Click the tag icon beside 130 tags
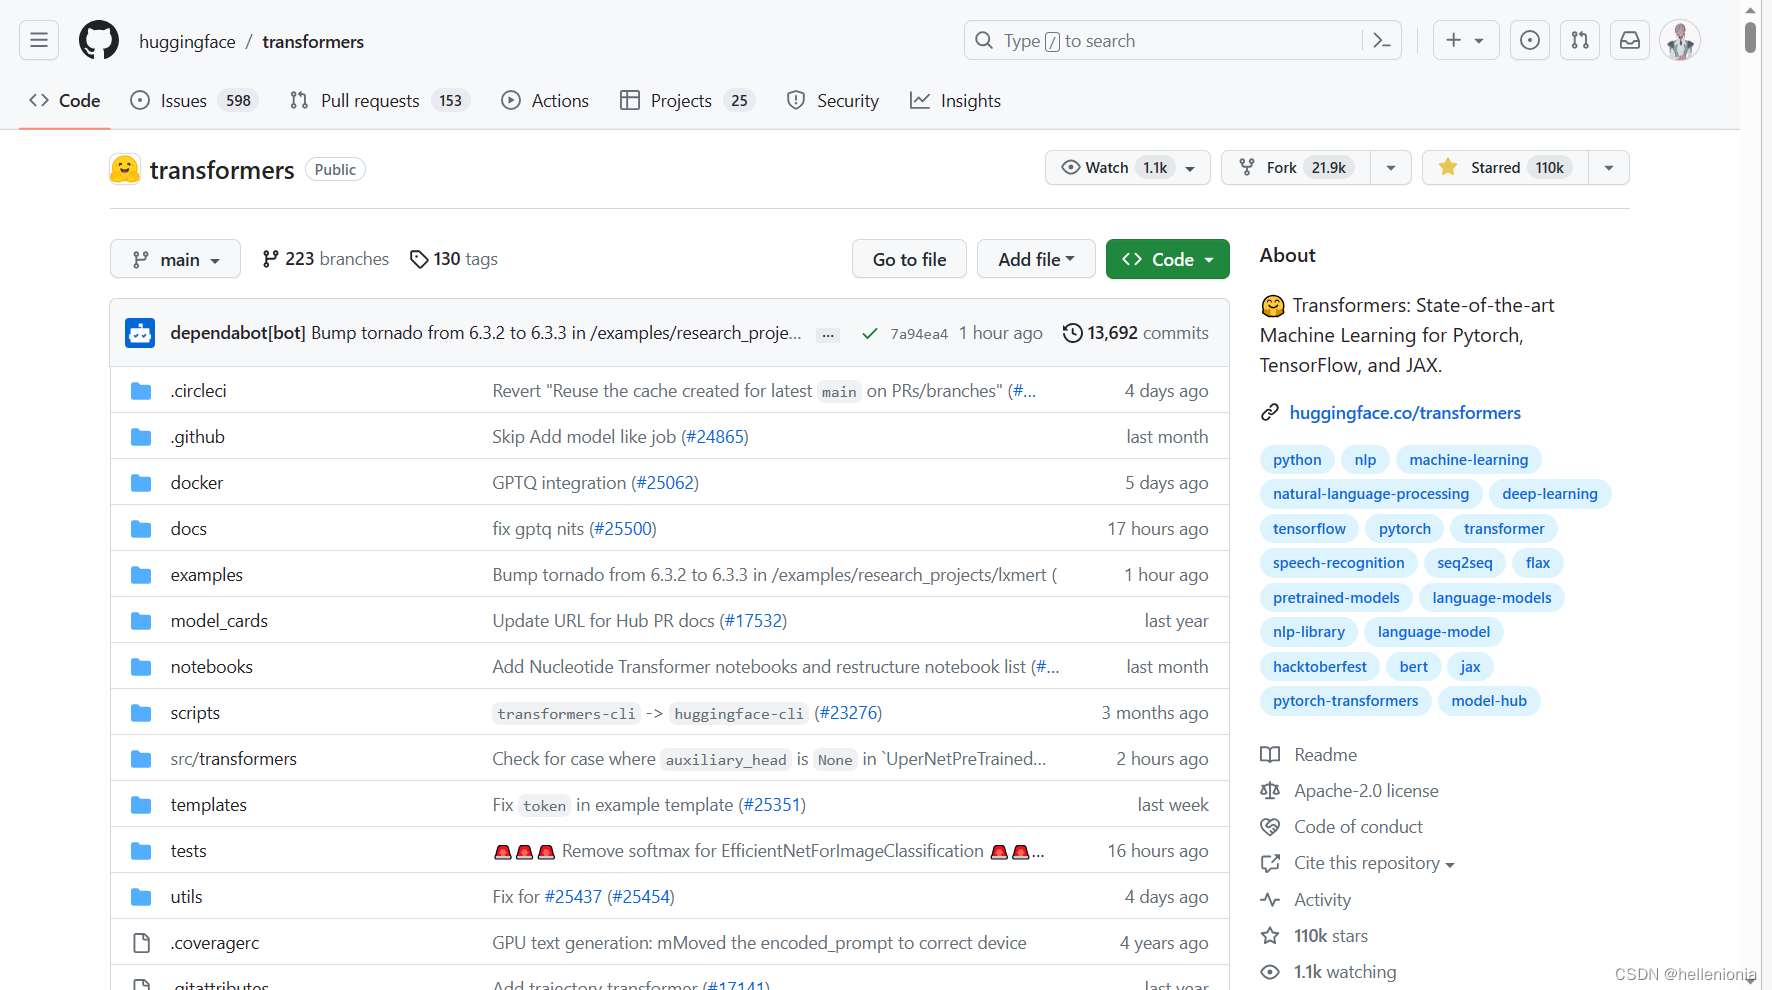 click(x=419, y=259)
